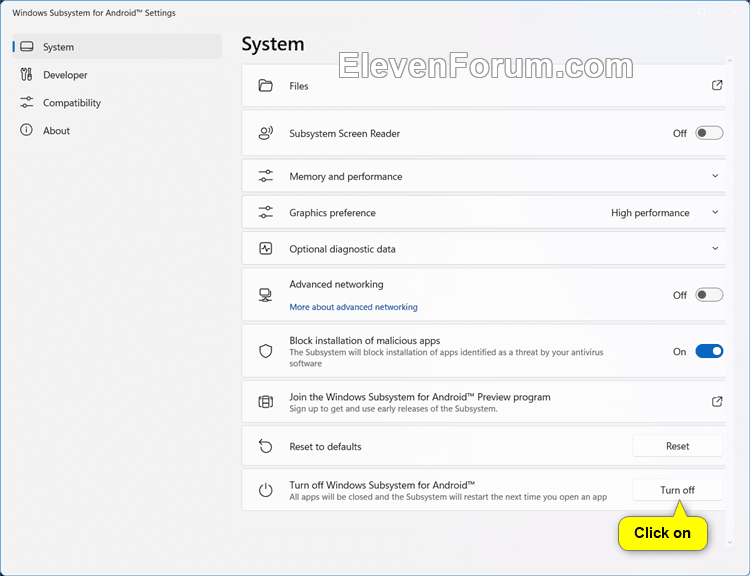750x576 pixels.
Task: Click the Files folder icon
Action: coord(265,86)
